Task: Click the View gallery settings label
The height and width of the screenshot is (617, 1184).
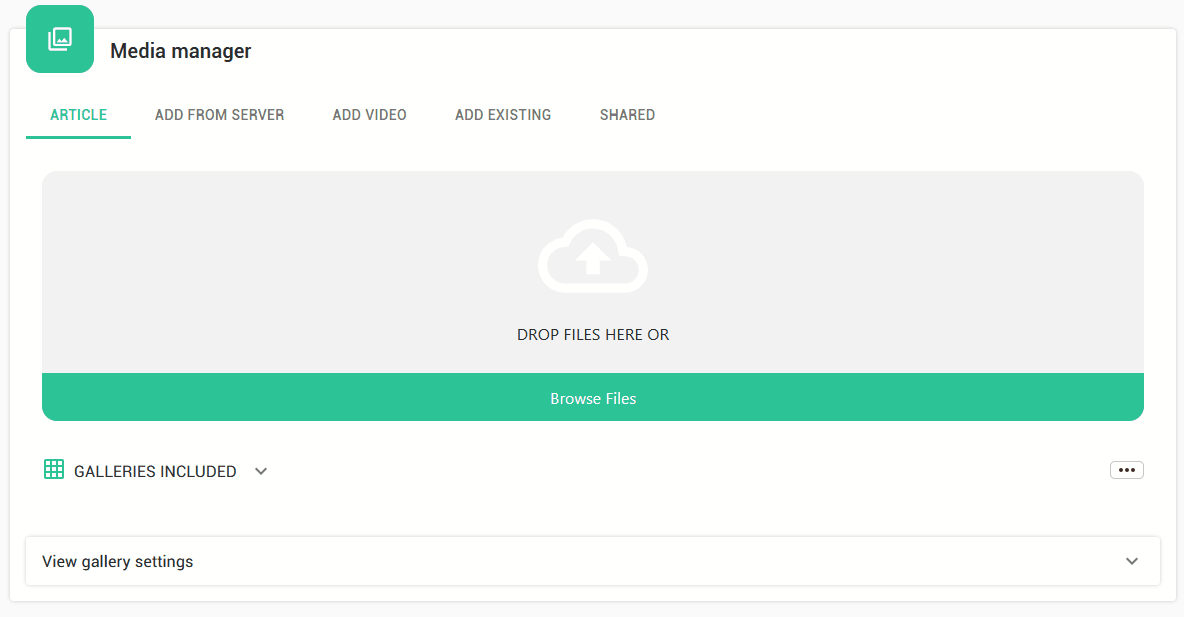Action: pos(117,561)
